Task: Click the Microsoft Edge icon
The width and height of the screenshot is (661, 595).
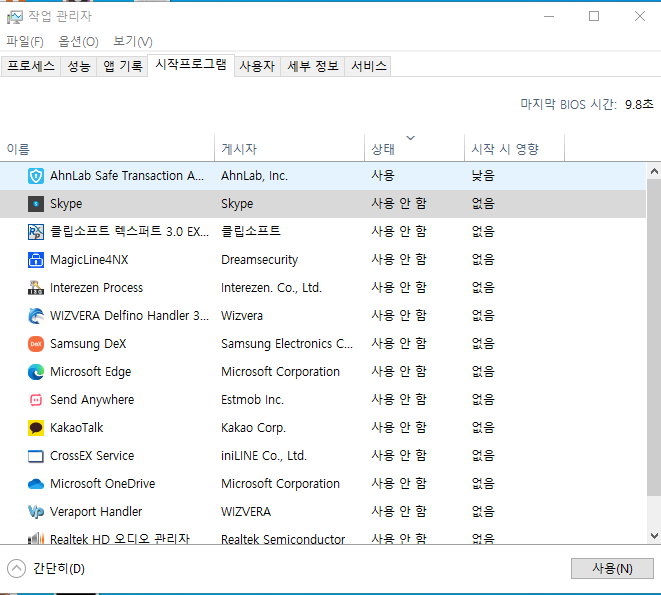Action: (x=36, y=372)
